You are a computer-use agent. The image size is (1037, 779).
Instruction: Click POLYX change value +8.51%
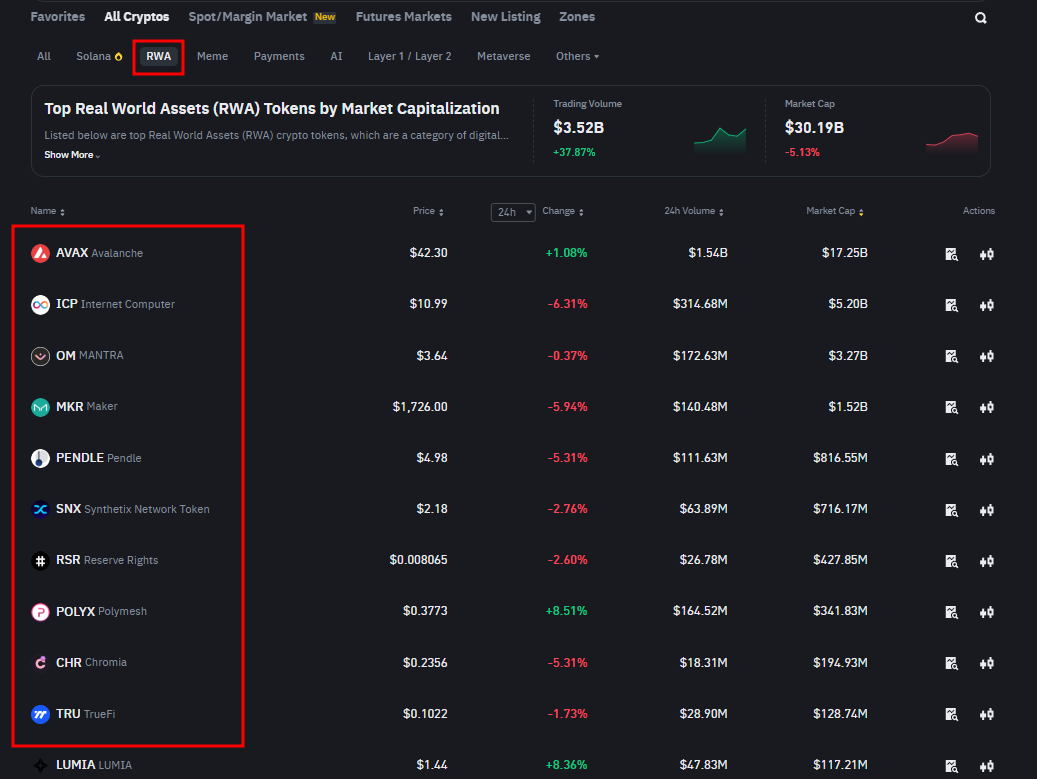tap(566, 611)
